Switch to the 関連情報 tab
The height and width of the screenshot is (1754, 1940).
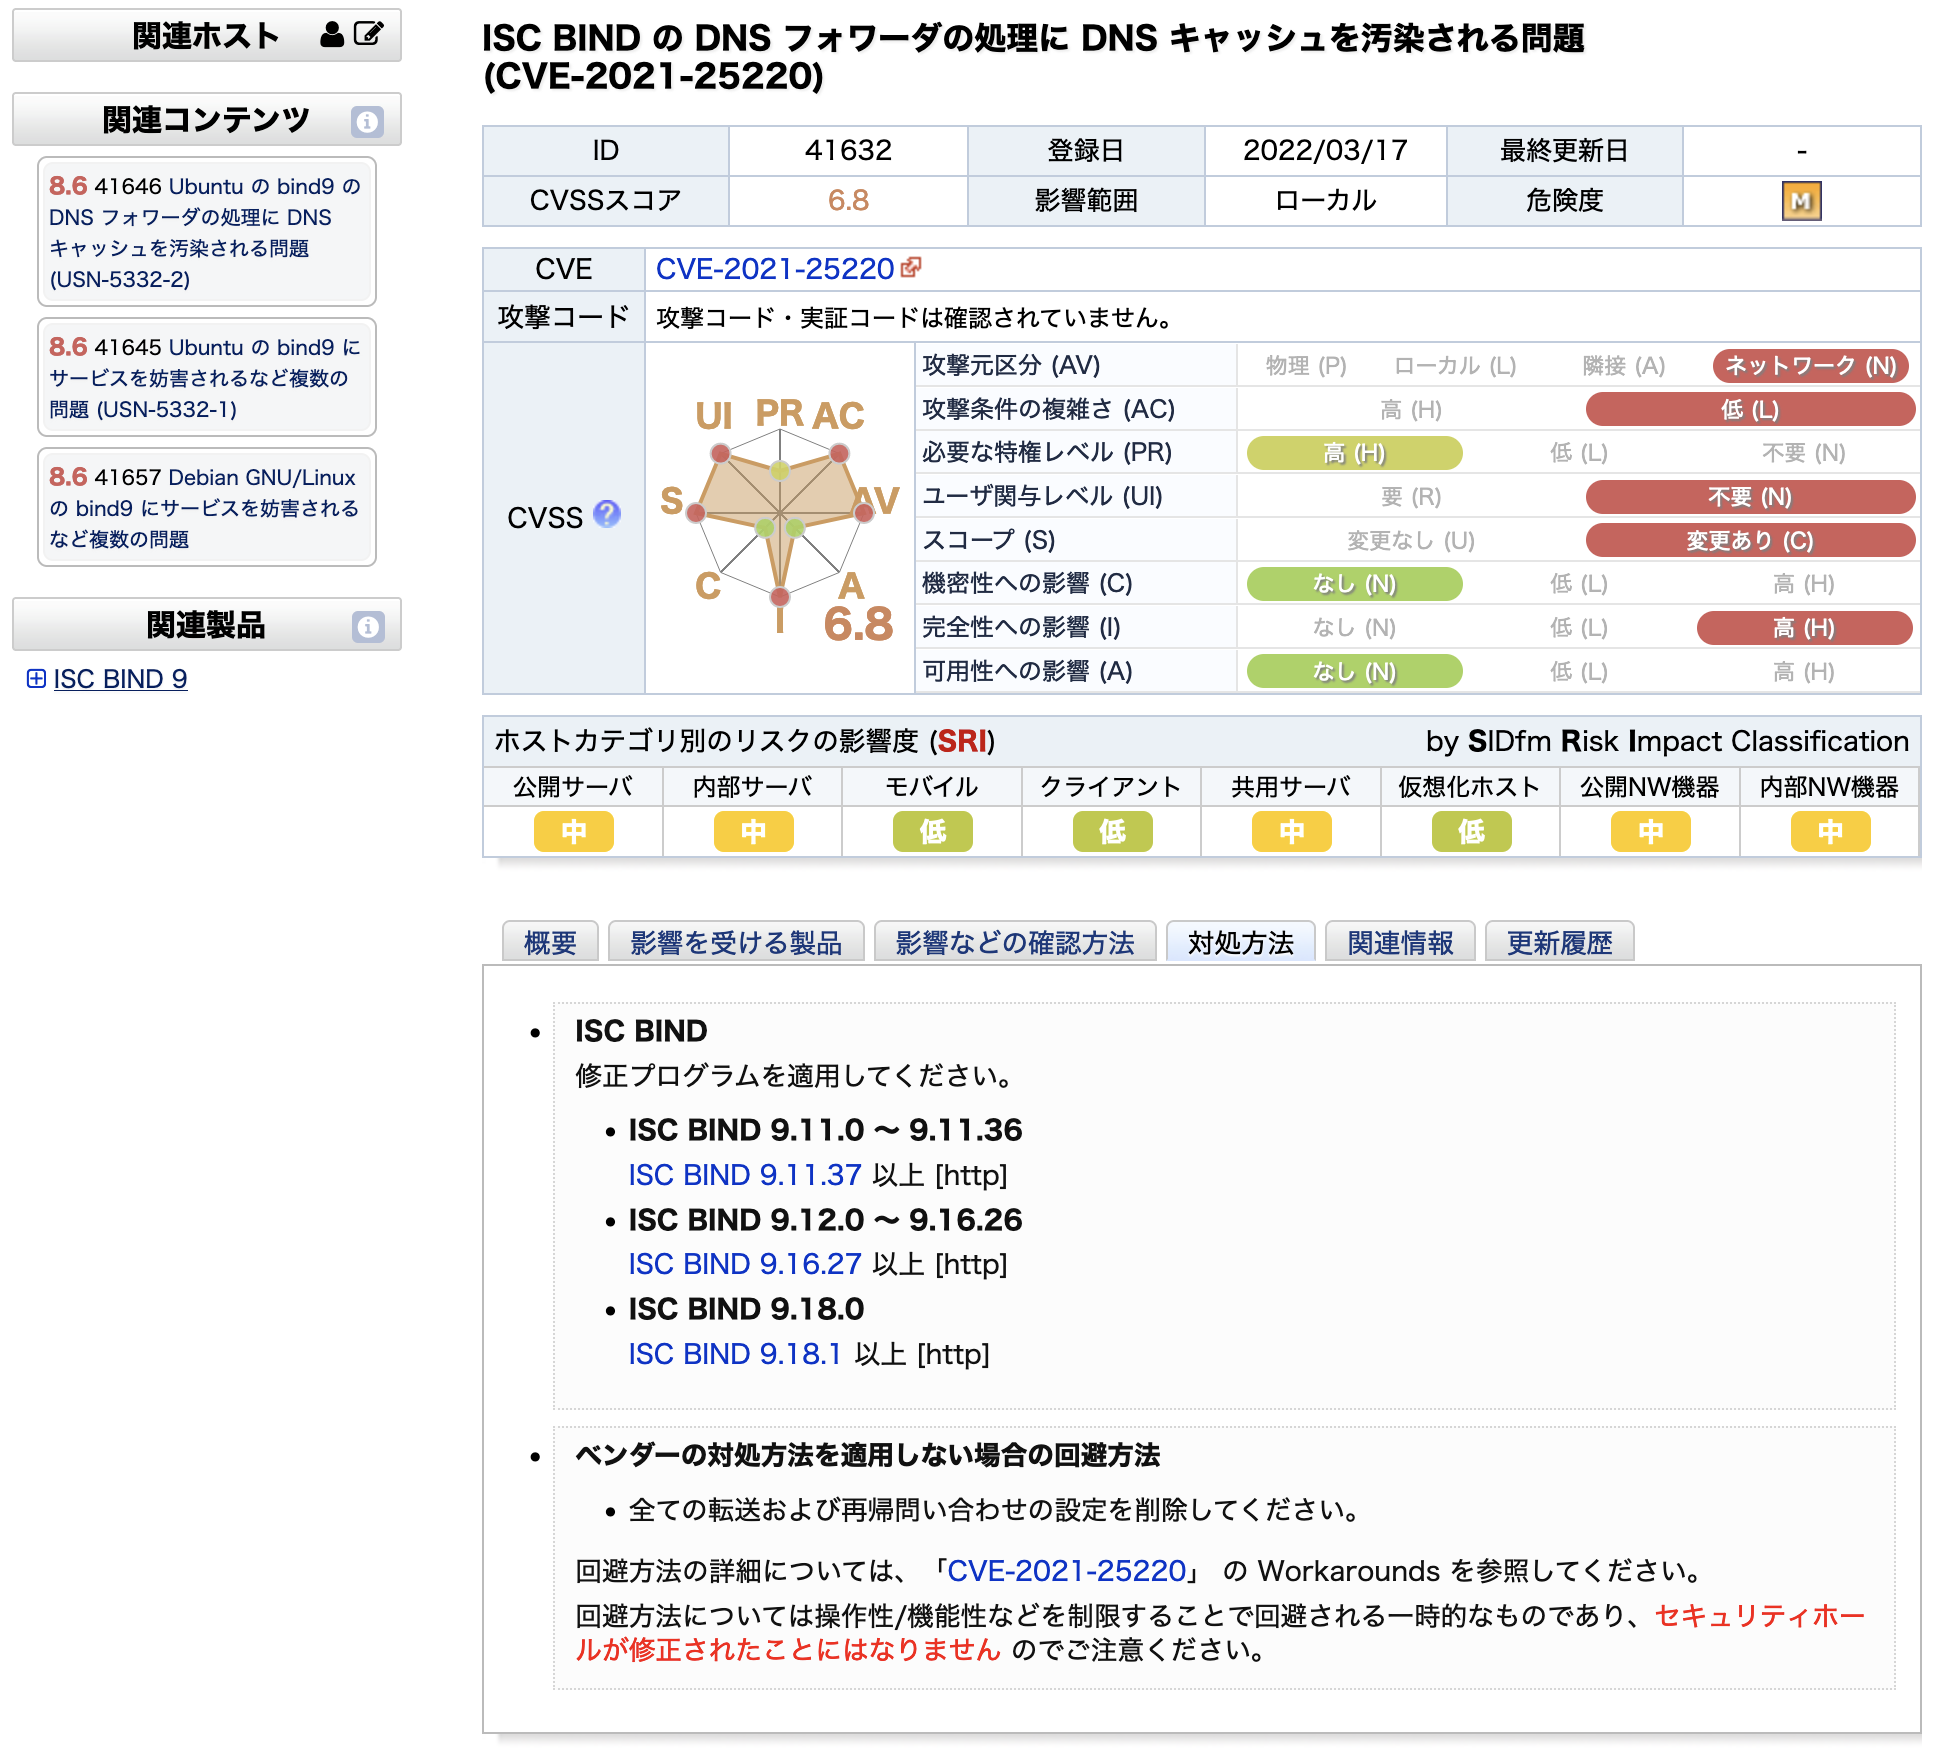coord(1400,942)
